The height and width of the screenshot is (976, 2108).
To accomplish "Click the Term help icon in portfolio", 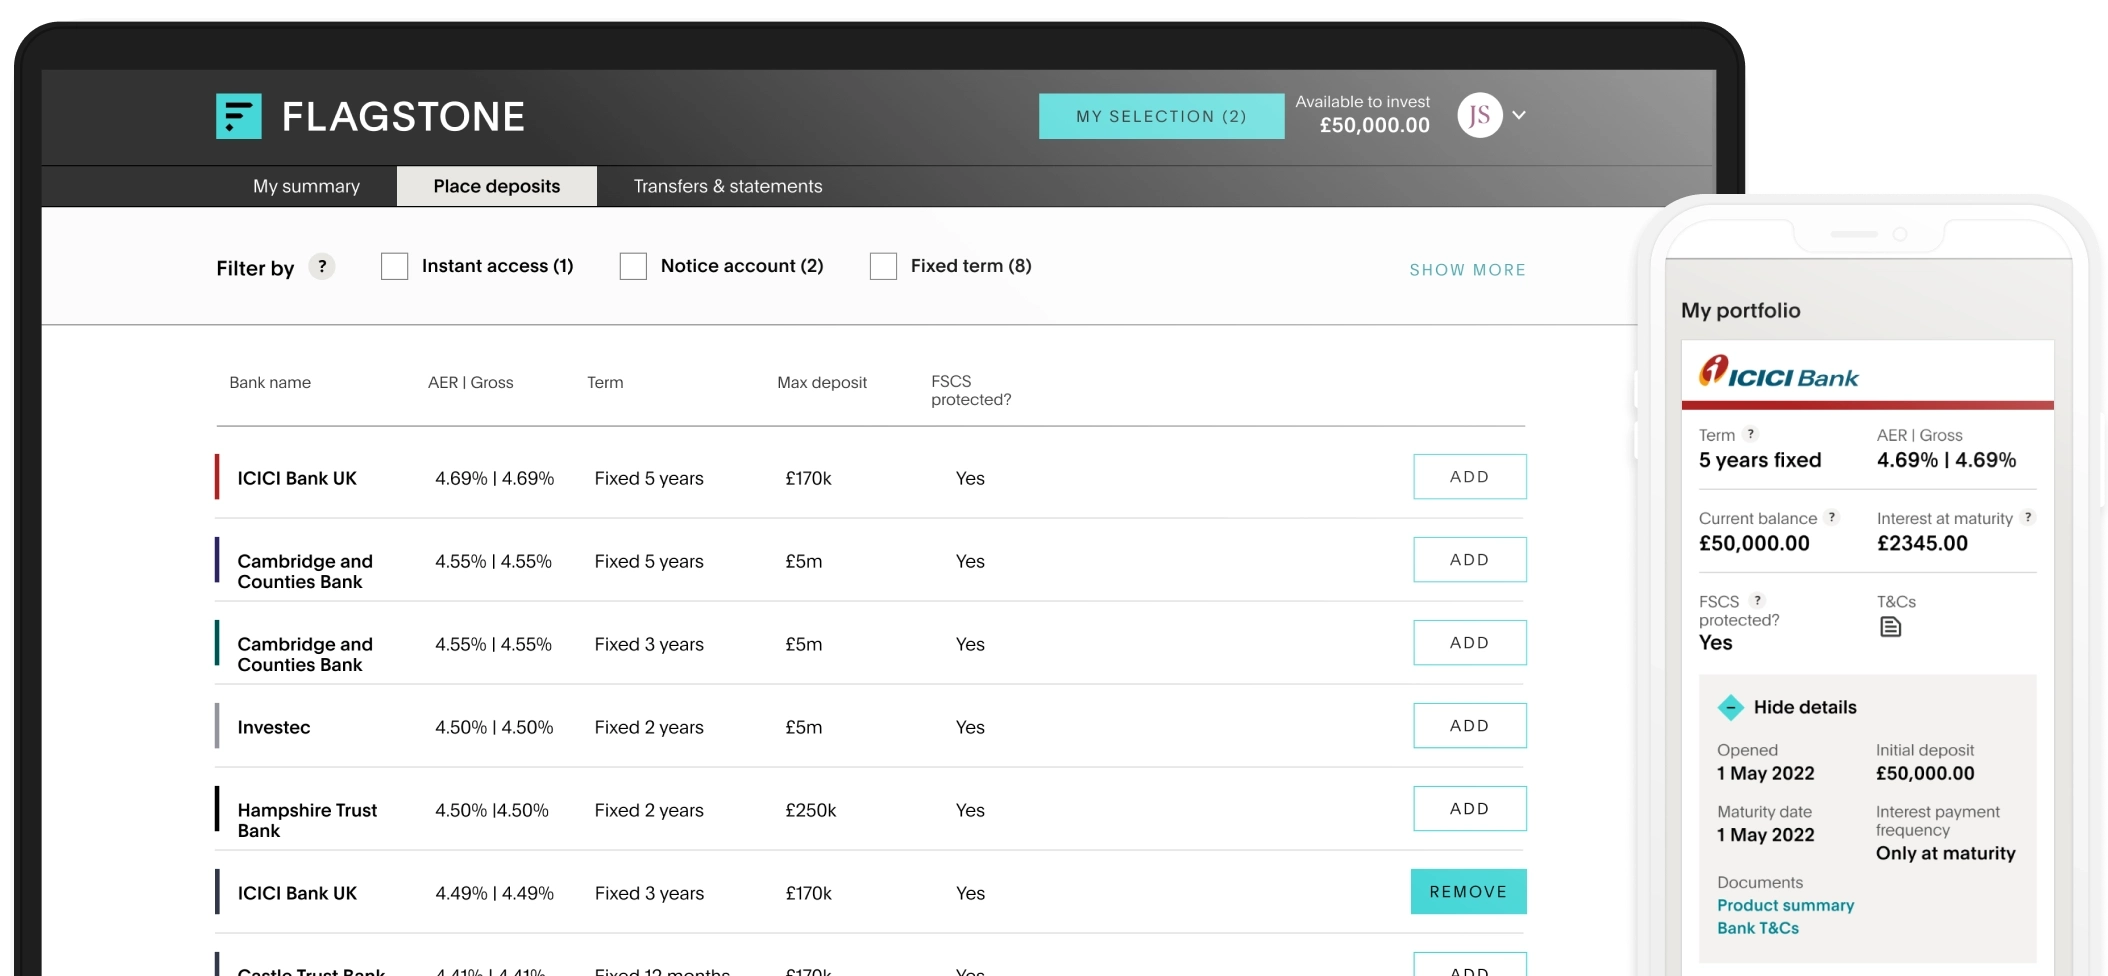I will [x=1750, y=434].
